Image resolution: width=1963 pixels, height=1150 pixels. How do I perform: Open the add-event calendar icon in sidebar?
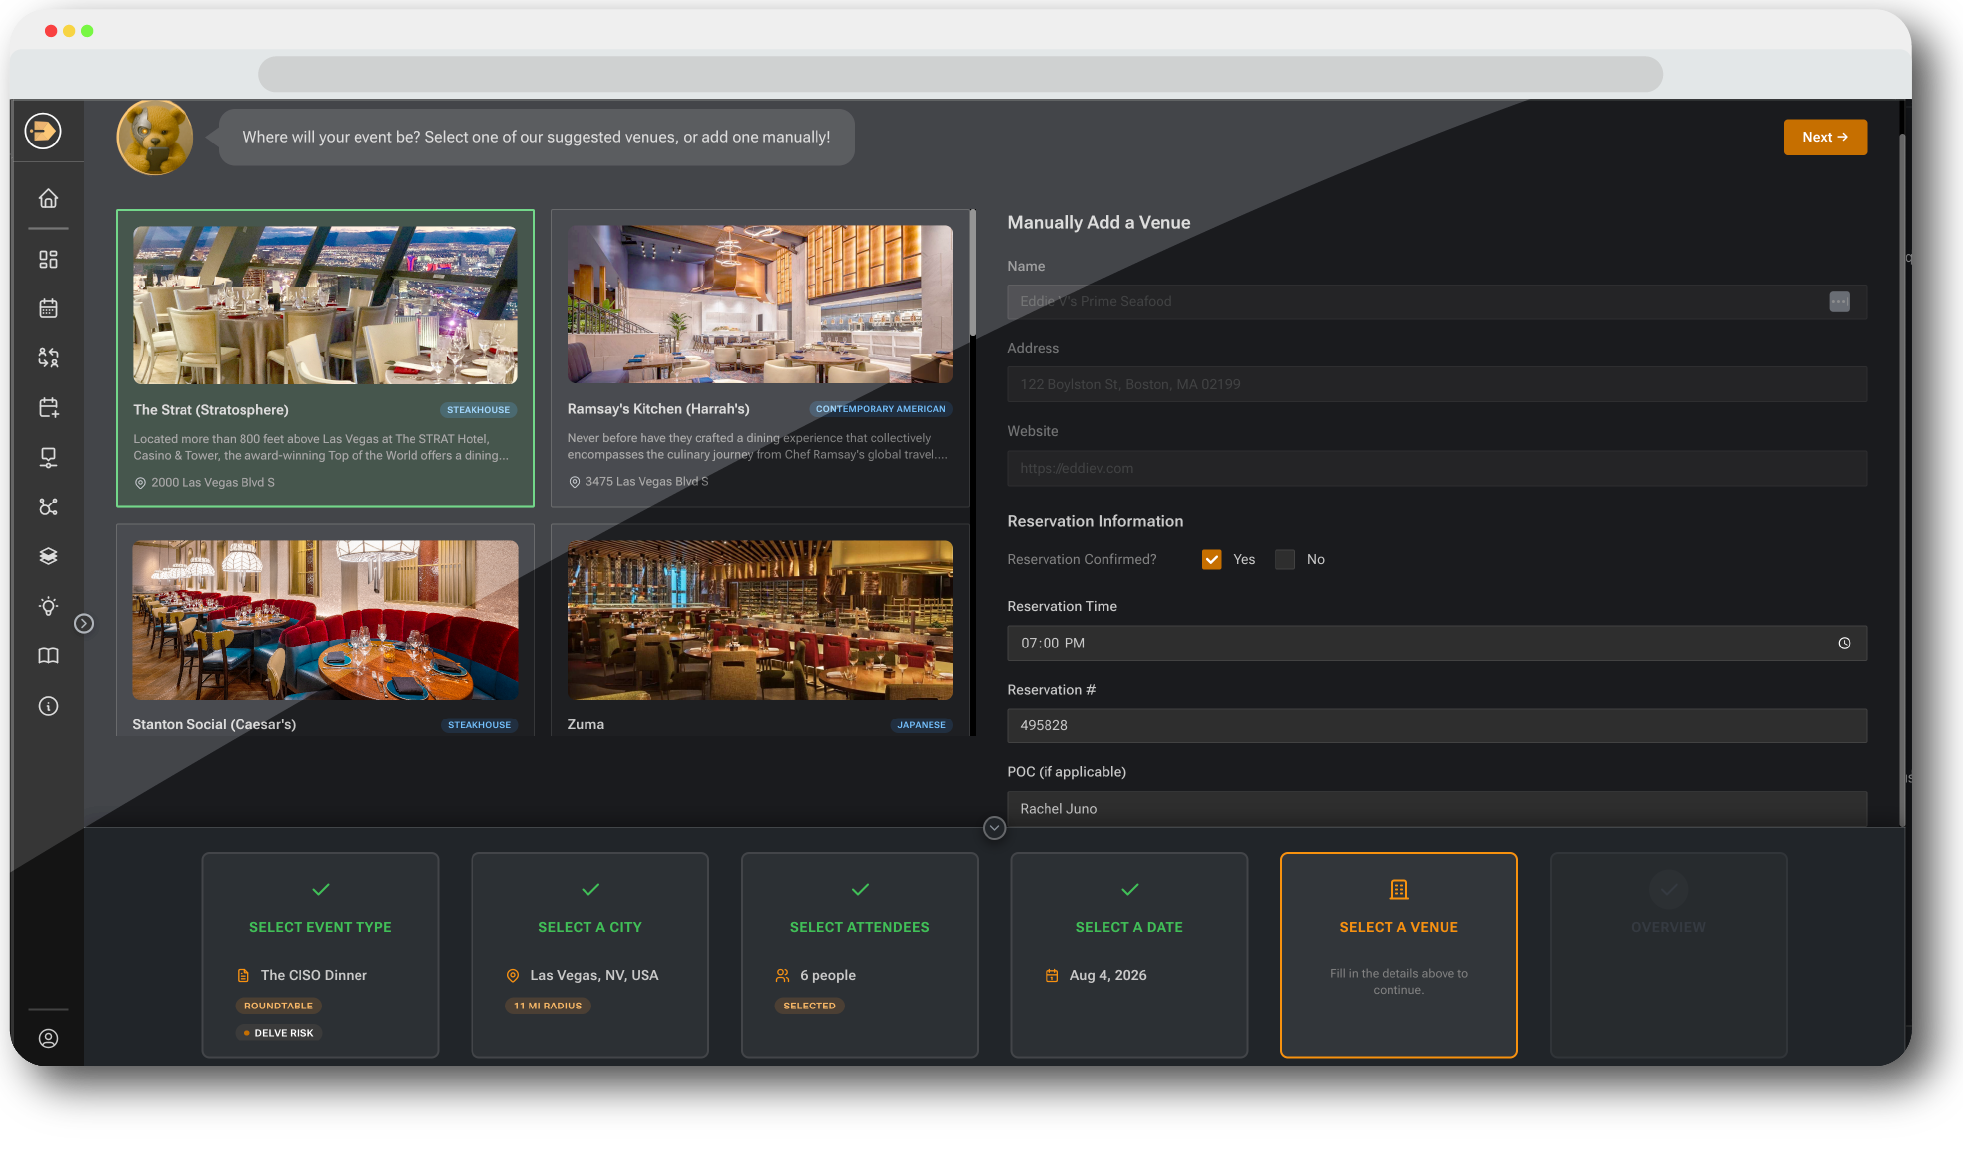coord(48,407)
